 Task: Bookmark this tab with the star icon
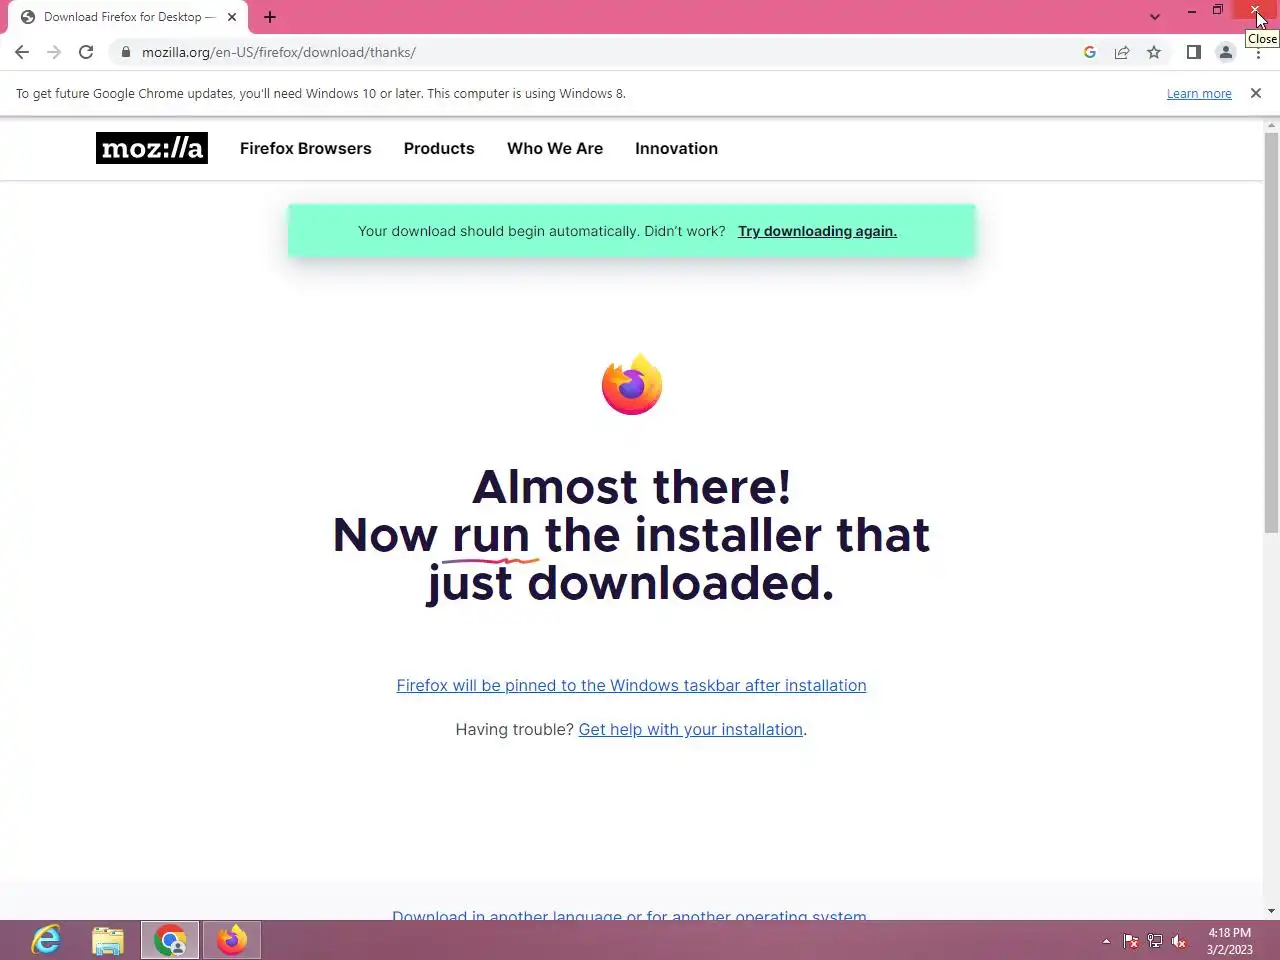click(x=1154, y=52)
